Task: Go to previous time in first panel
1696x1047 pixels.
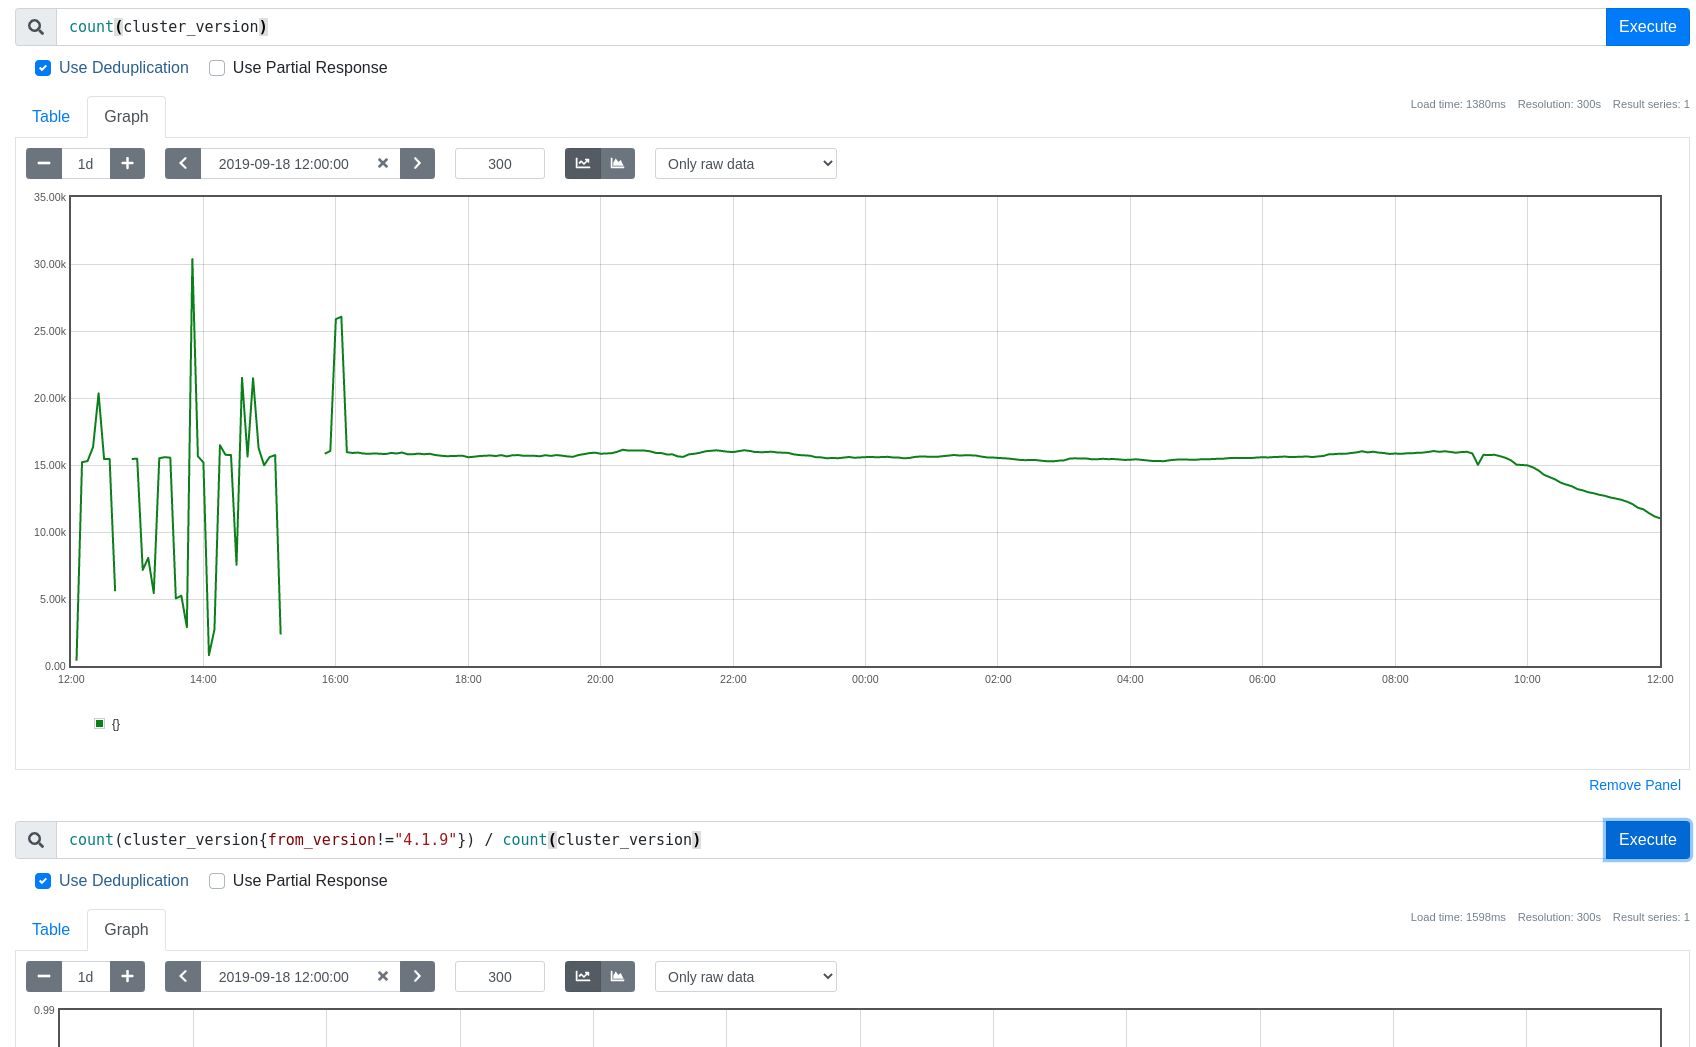Action: [183, 164]
